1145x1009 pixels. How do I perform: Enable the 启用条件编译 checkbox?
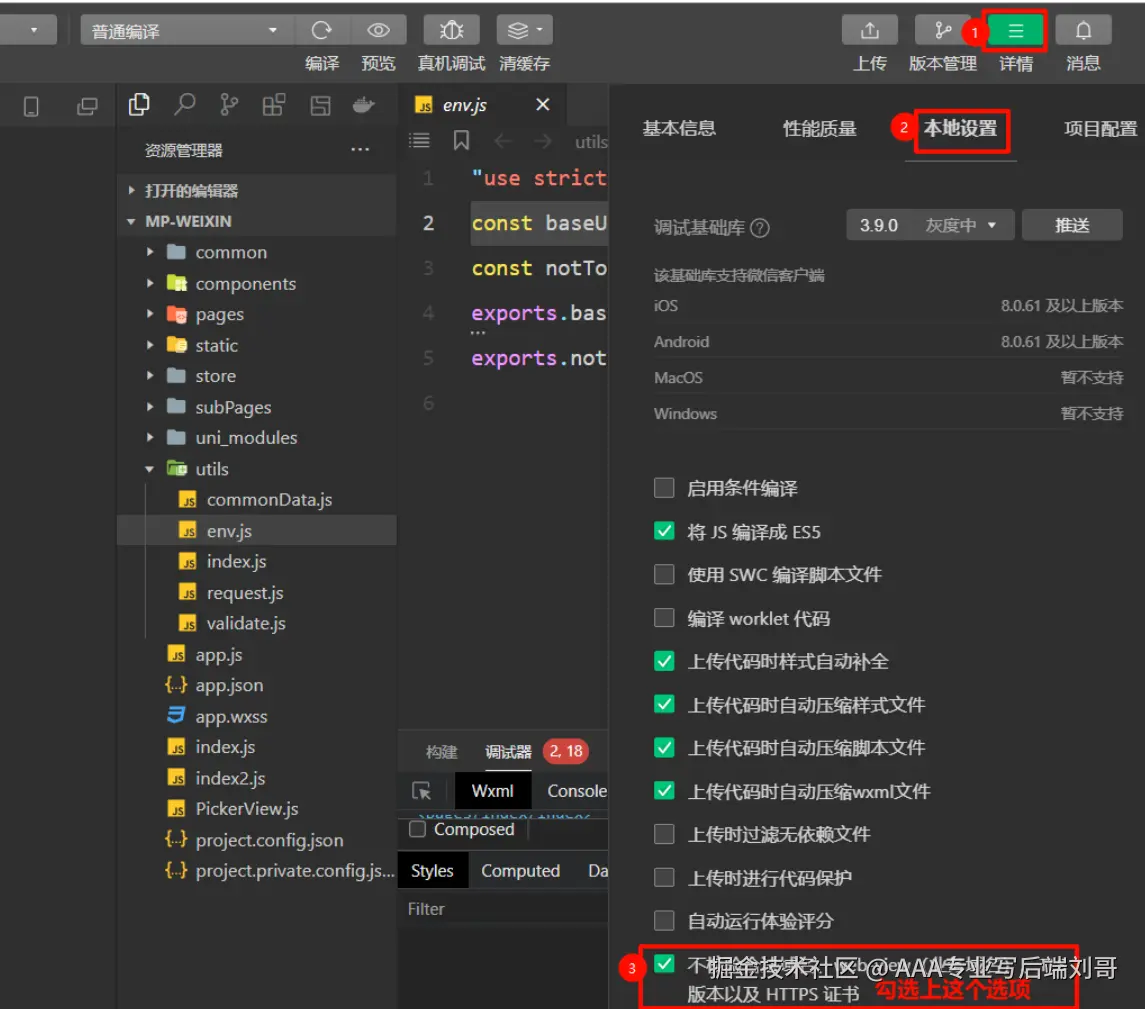click(664, 488)
